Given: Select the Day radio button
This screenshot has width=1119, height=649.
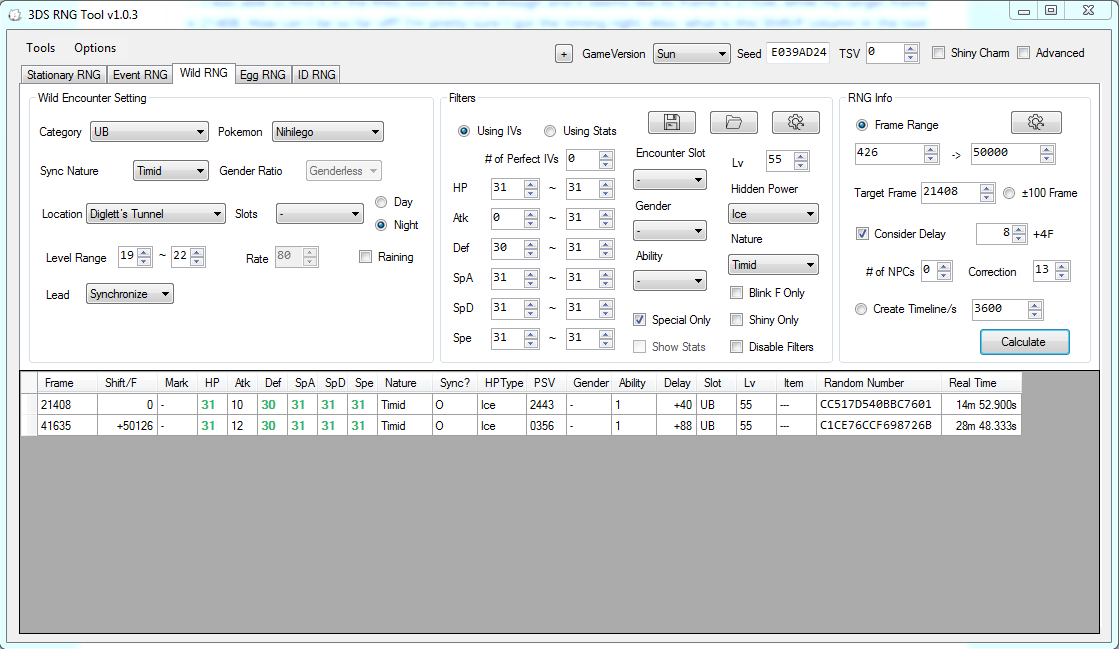Looking at the screenshot, I should [x=381, y=202].
